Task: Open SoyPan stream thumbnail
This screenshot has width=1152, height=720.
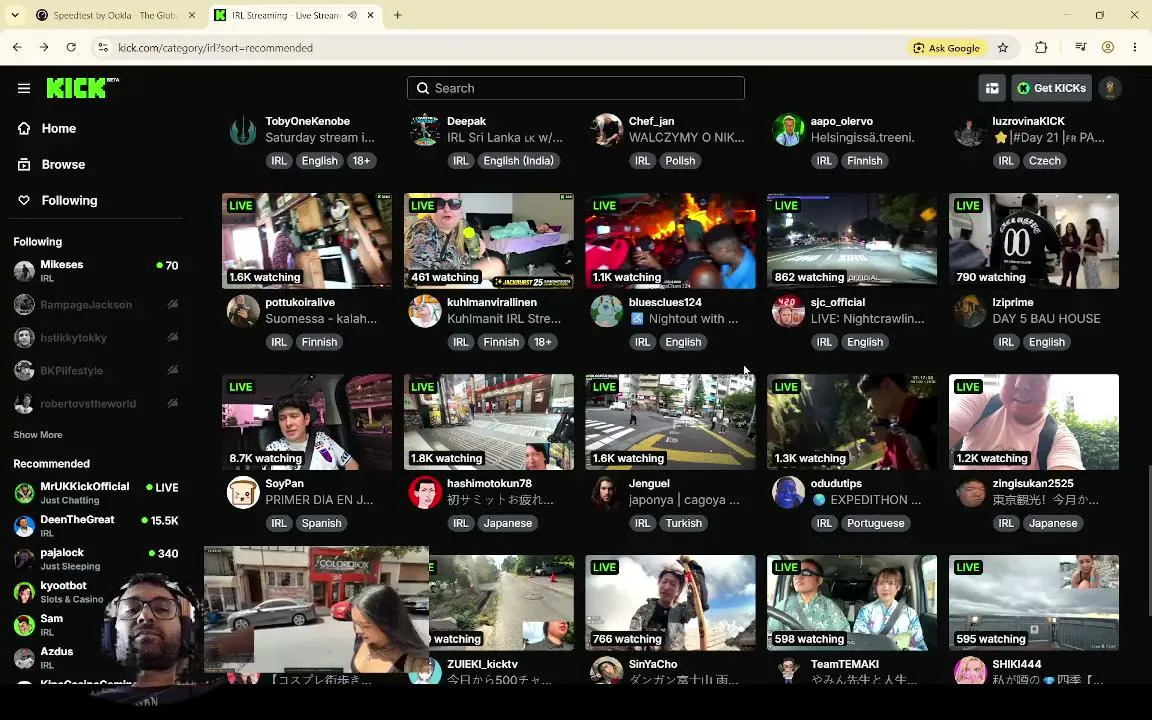Action: [x=307, y=422]
